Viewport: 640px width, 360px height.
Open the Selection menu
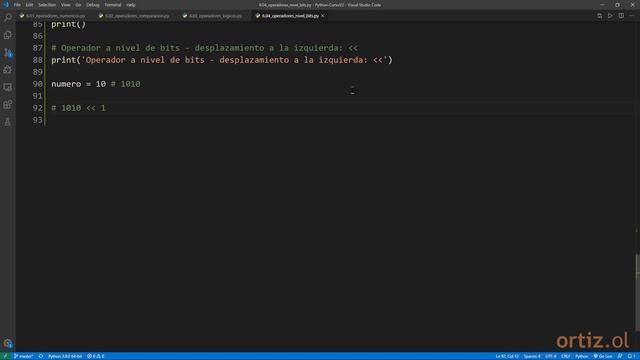tap(47, 5)
